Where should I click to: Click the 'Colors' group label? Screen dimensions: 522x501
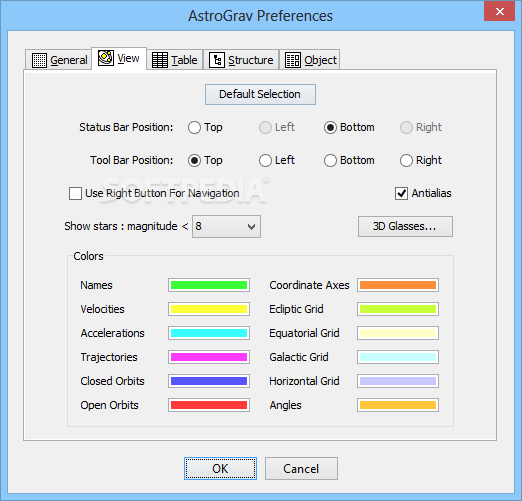[x=88, y=256]
